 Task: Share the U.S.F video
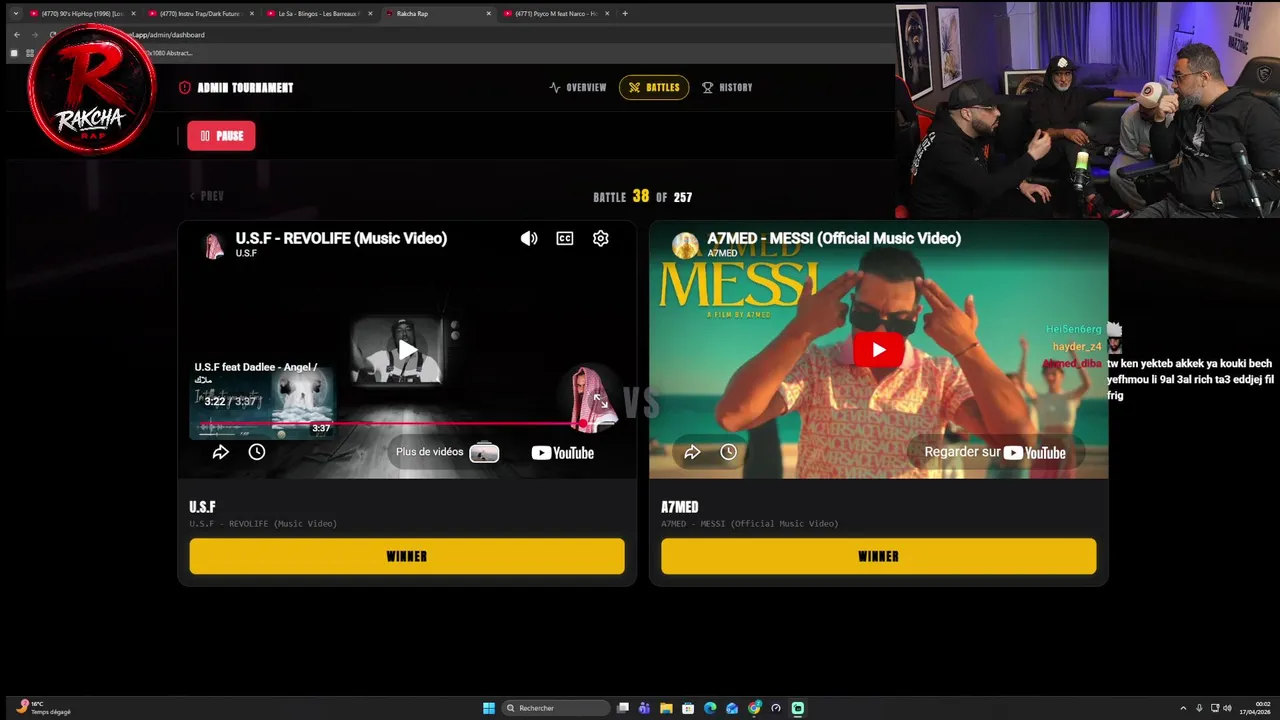tap(221, 452)
